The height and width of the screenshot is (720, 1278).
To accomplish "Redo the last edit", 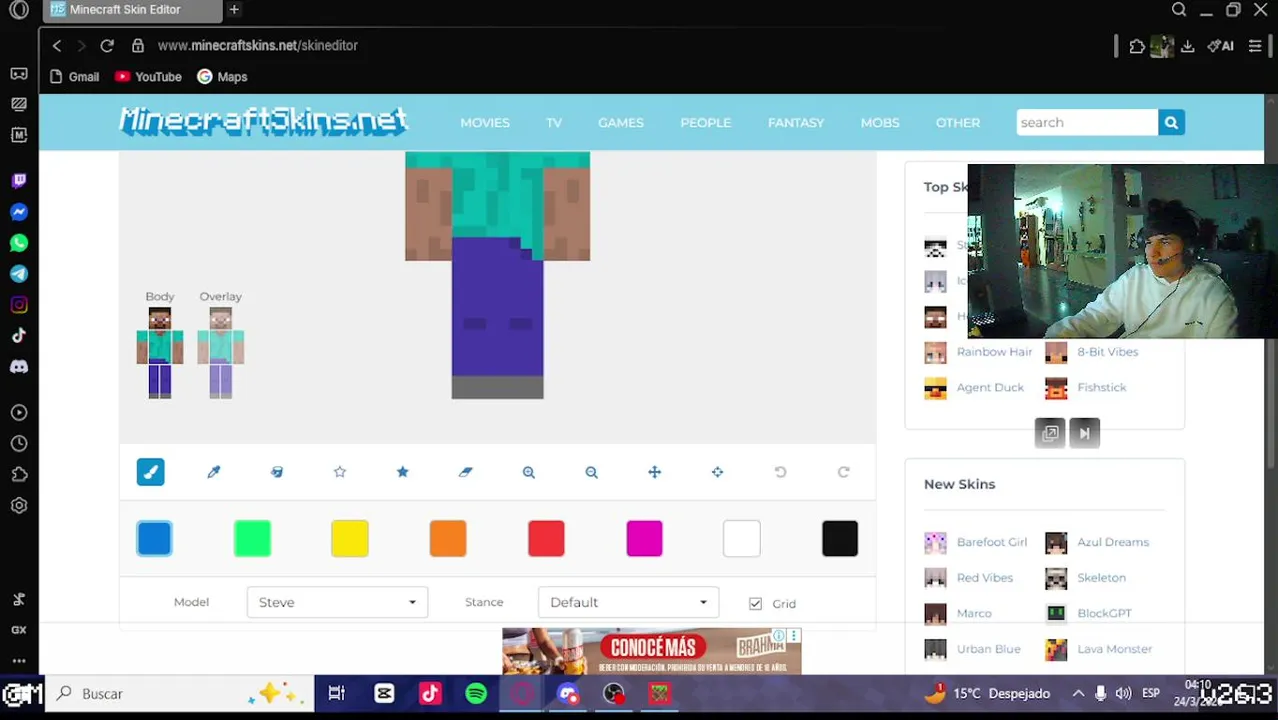I will [844, 472].
